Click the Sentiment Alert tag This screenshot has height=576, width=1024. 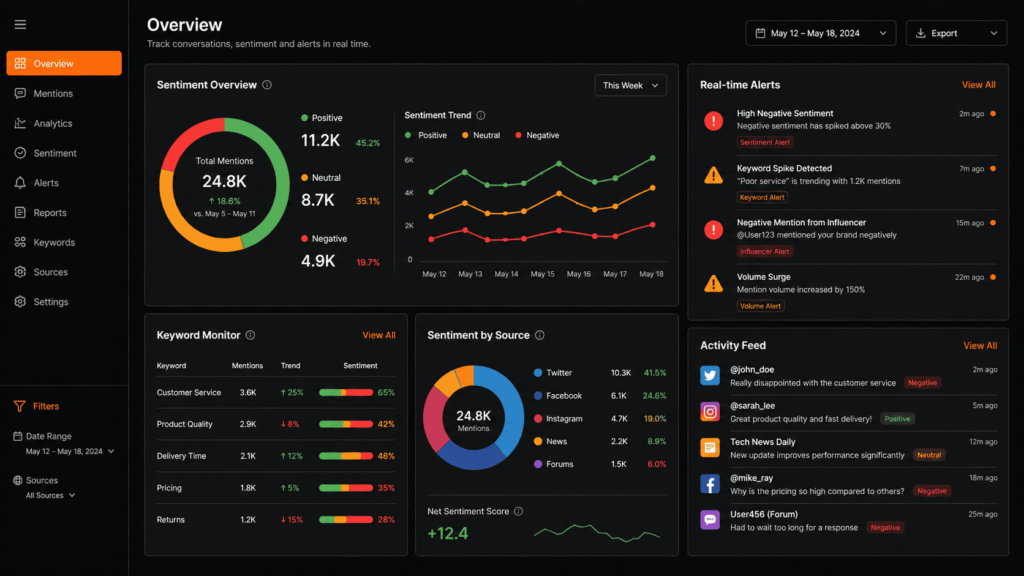(765, 142)
